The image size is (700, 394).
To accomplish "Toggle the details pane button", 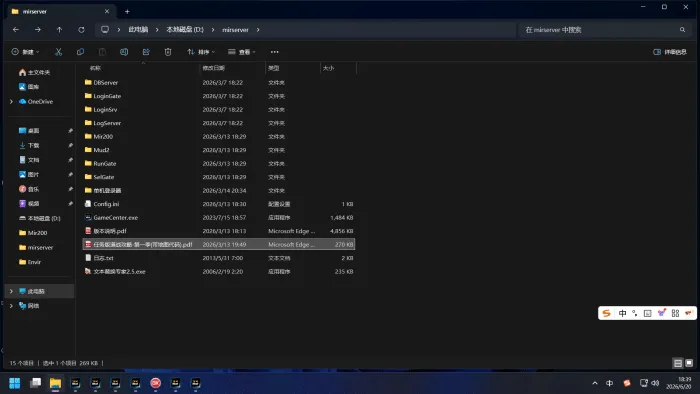I will (x=670, y=52).
